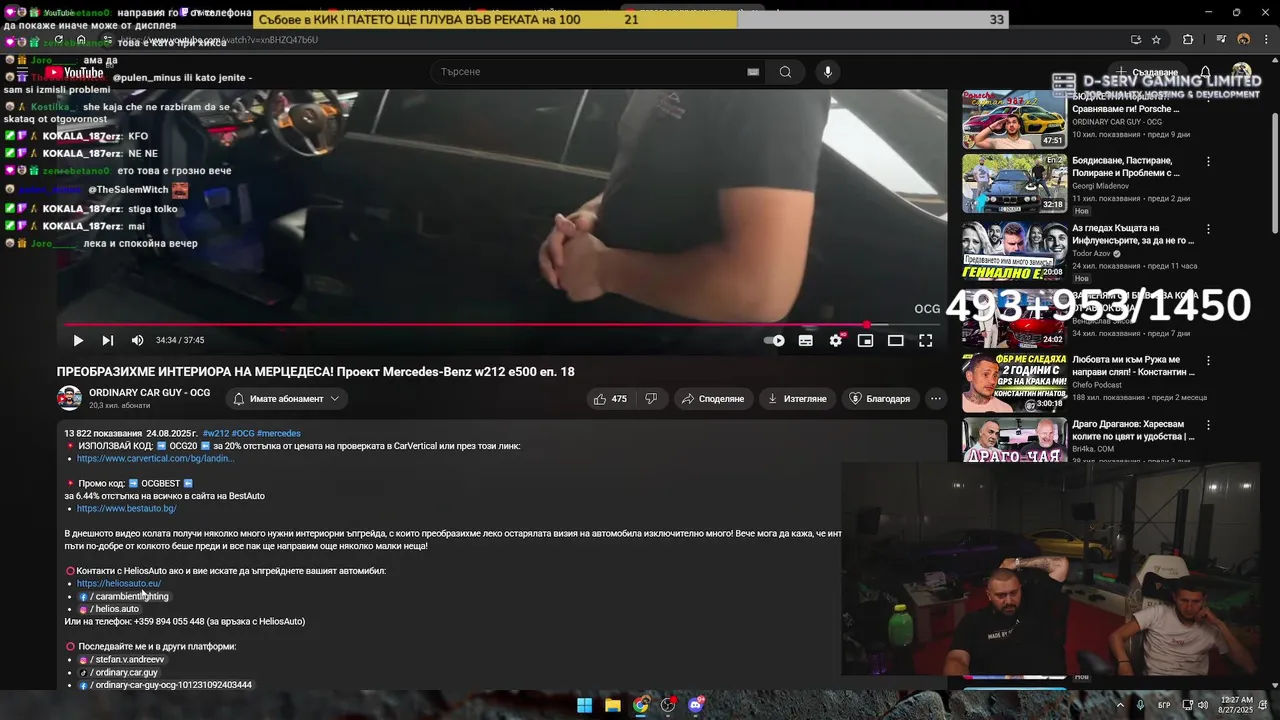Image resolution: width=1280 pixels, height=720 pixels.
Task: Click the Изтегляне download button
Action: [797, 399]
